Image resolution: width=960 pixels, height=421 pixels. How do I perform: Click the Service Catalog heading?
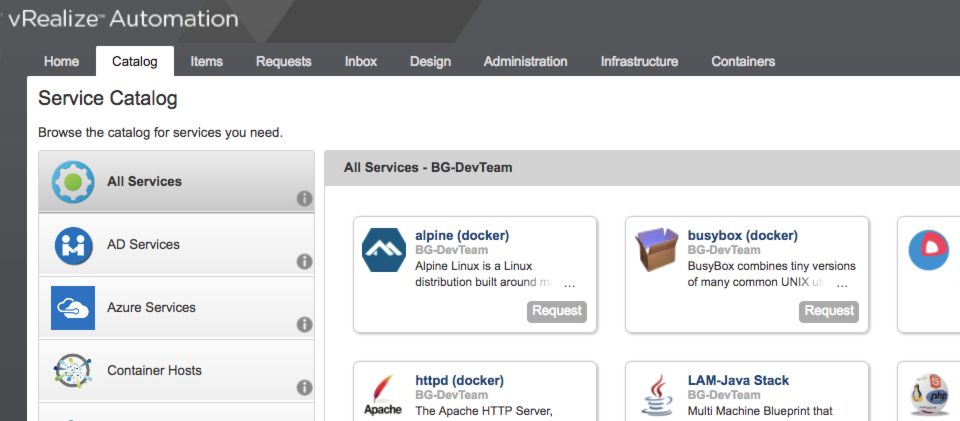[108, 99]
